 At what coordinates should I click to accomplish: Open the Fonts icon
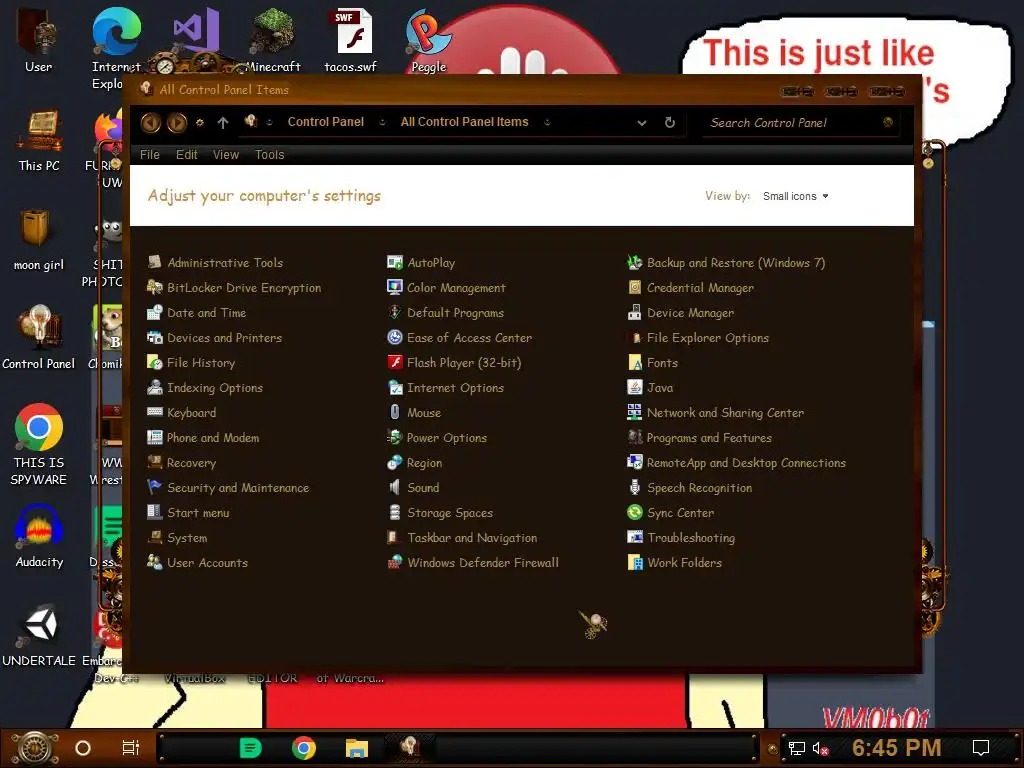tap(635, 362)
